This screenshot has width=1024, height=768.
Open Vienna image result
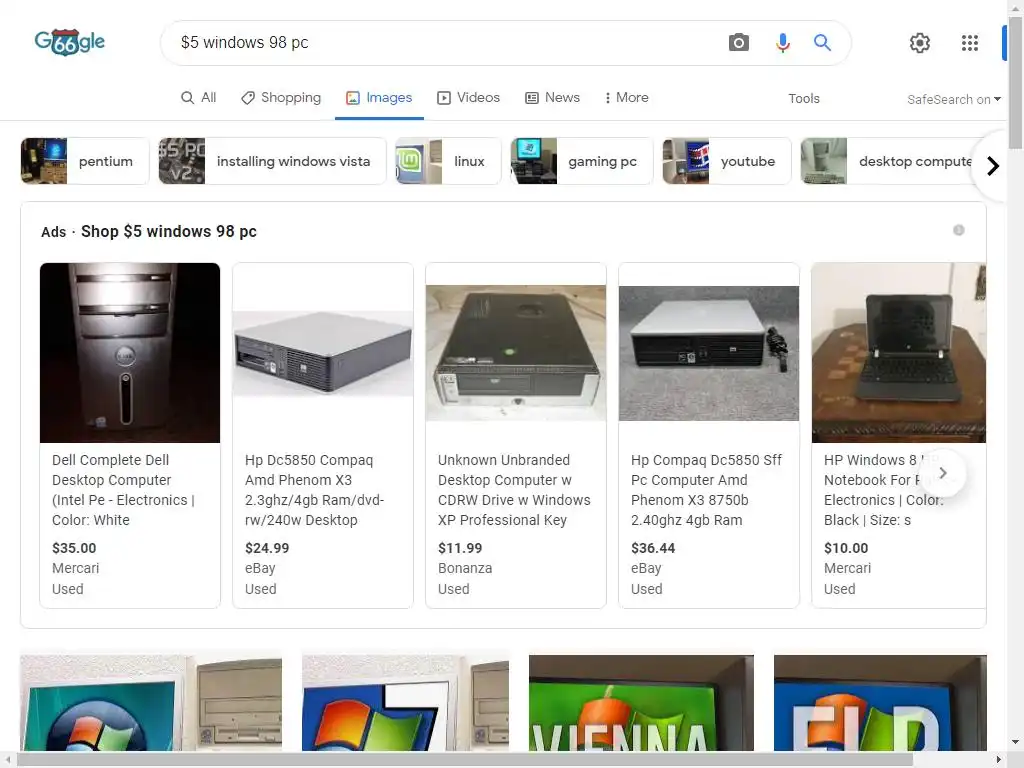pyautogui.click(x=641, y=703)
